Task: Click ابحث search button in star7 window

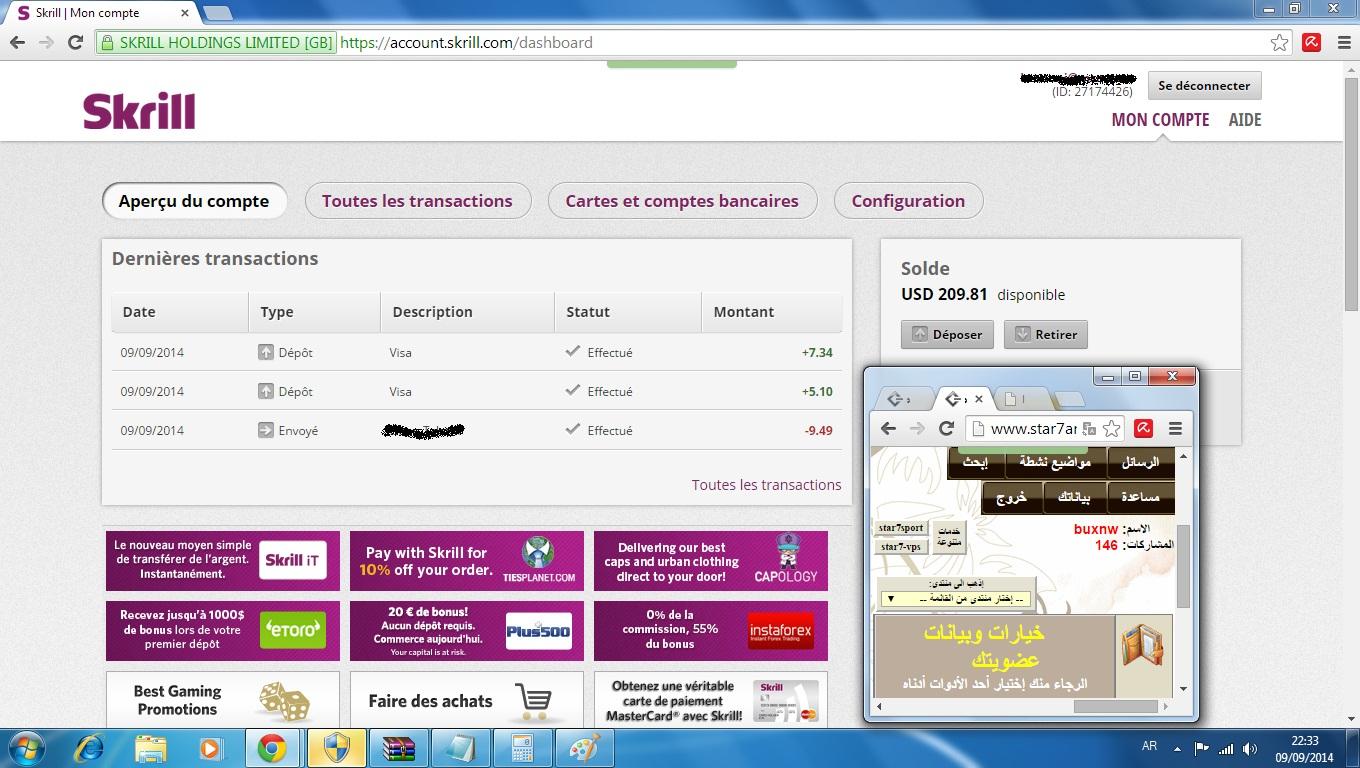Action: pos(975,462)
